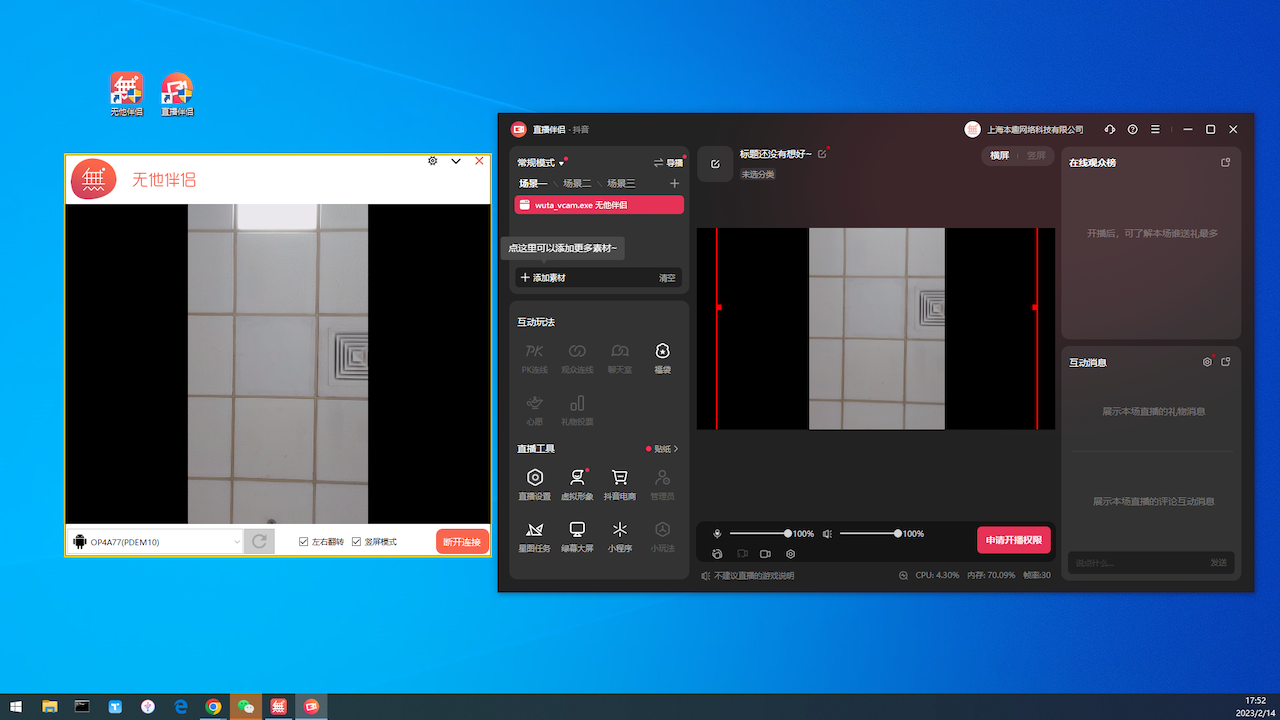Switch to 场景三 tab
The width and height of the screenshot is (1280, 720).
click(621, 184)
